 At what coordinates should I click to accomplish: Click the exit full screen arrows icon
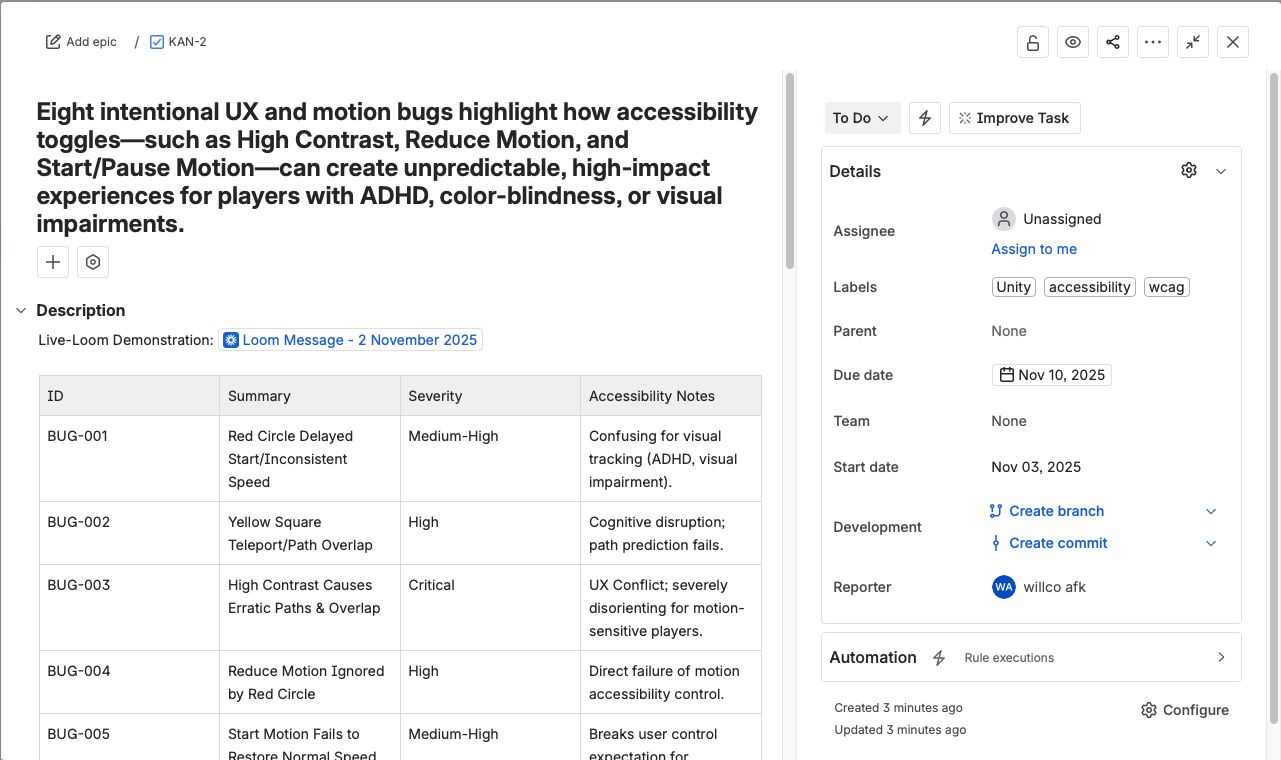coord(1193,42)
